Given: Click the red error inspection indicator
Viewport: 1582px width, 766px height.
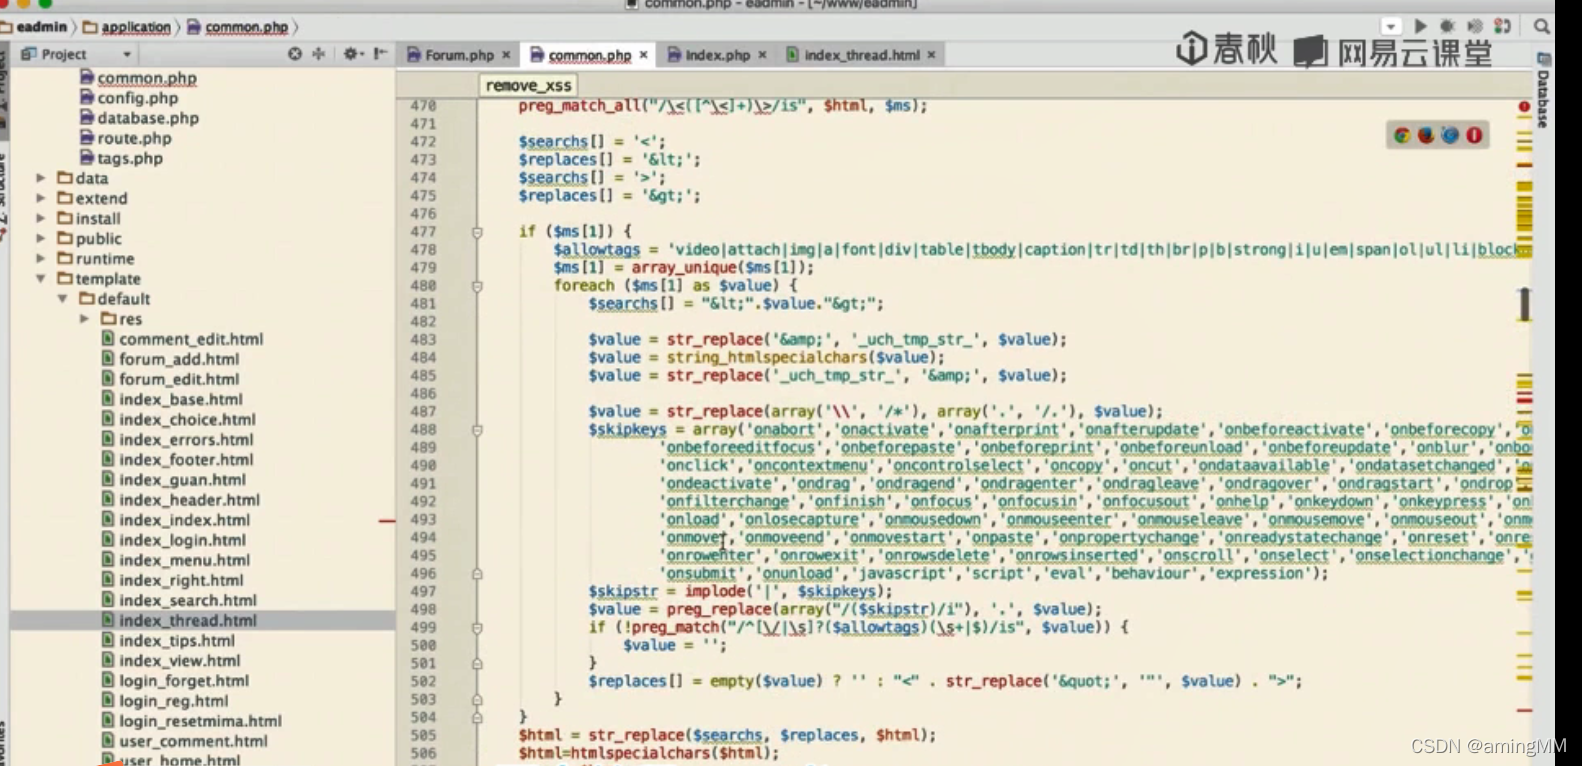Looking at the screenshot, I should click(1524, 106).
